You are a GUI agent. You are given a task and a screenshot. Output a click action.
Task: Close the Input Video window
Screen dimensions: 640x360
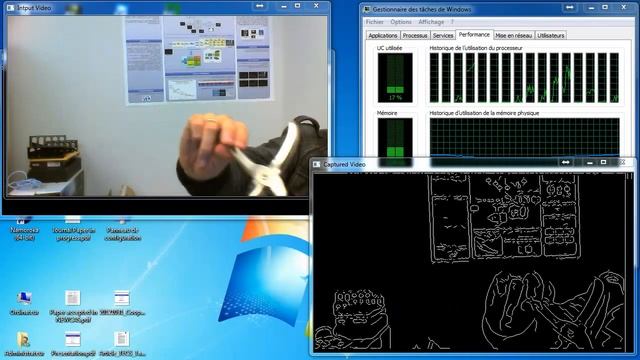click(316, 6)
